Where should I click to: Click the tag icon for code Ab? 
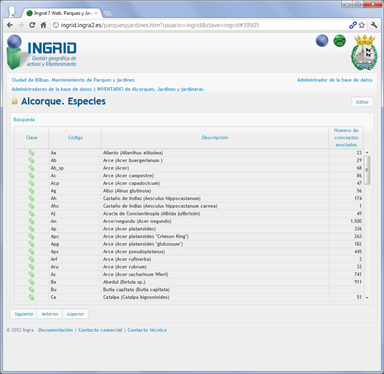(x=31, y=161)
